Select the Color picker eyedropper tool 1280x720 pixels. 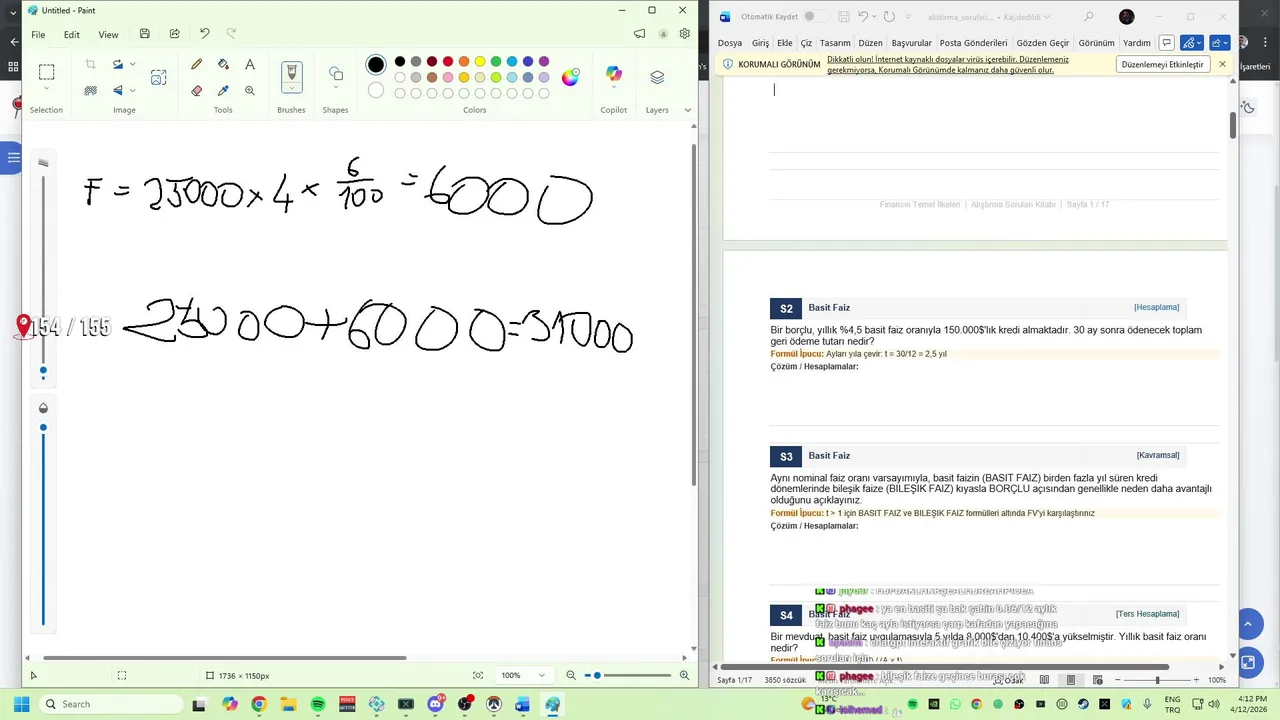223,90
